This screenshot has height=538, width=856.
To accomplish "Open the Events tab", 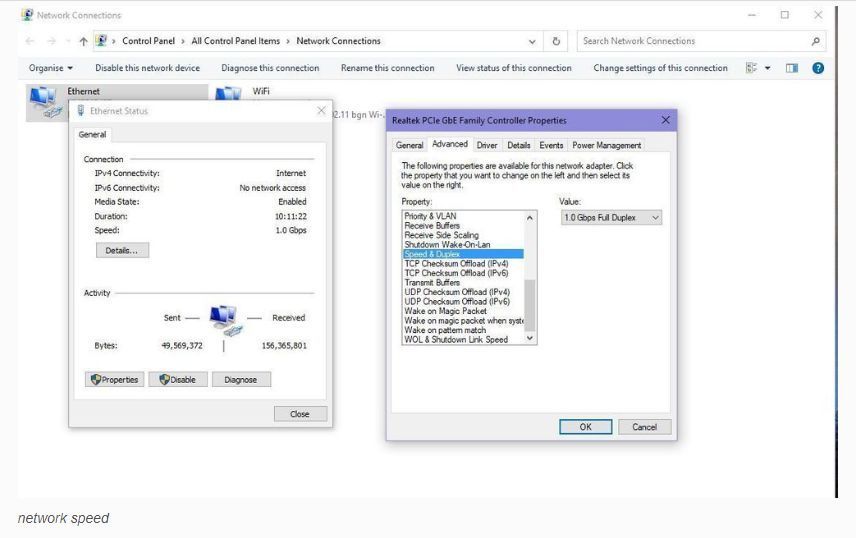I will click(x=551, y=145).
